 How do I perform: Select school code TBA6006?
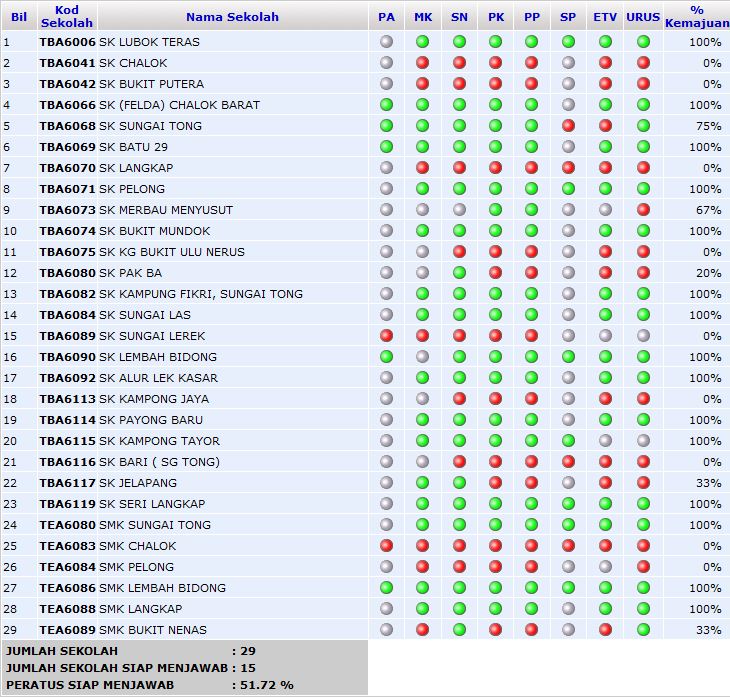point(68,42)
